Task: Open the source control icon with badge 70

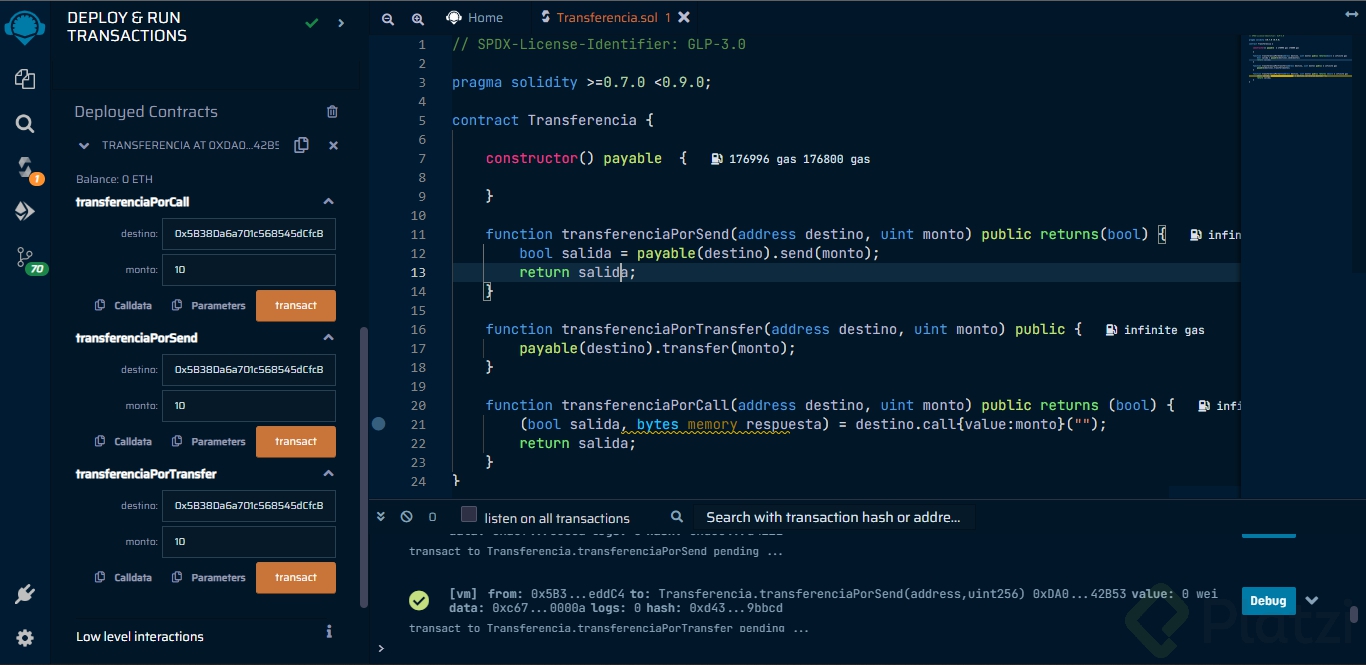Action: pos(26,259)
